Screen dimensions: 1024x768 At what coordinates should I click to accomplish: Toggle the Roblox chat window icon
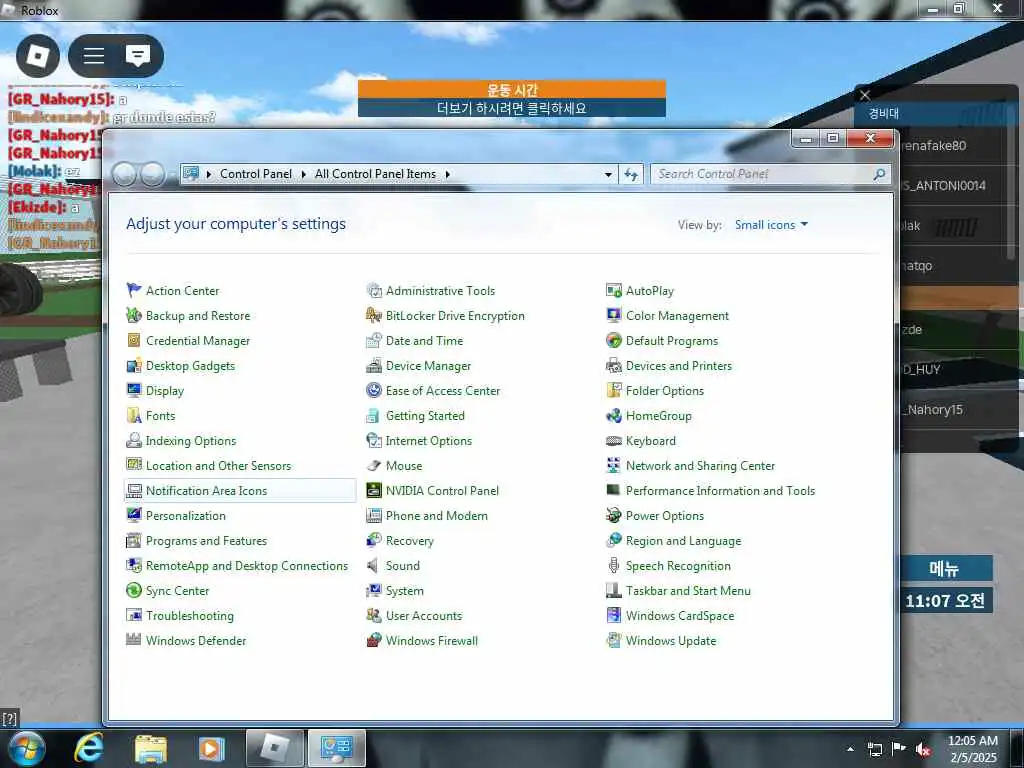pyautogui.click(x=138, y=56)
